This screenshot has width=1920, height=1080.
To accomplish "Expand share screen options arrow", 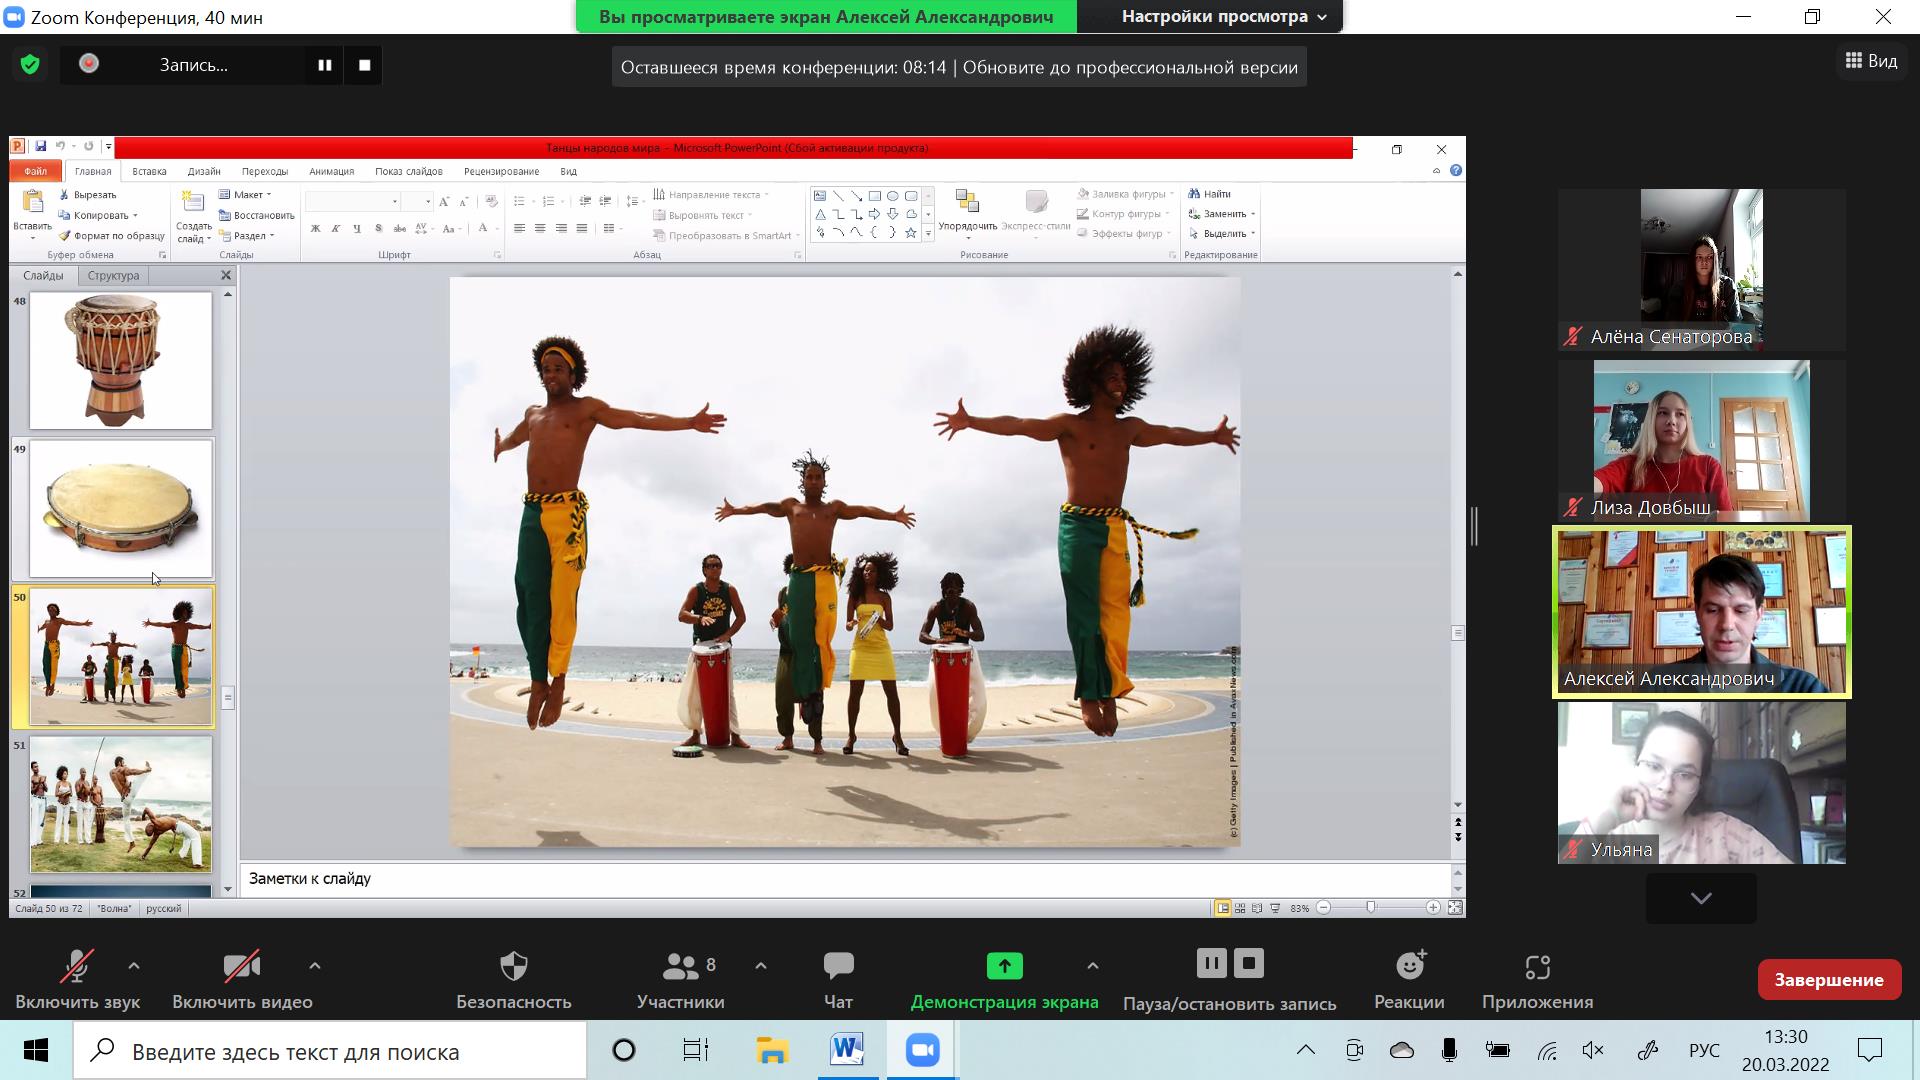I will [1093, 966].
